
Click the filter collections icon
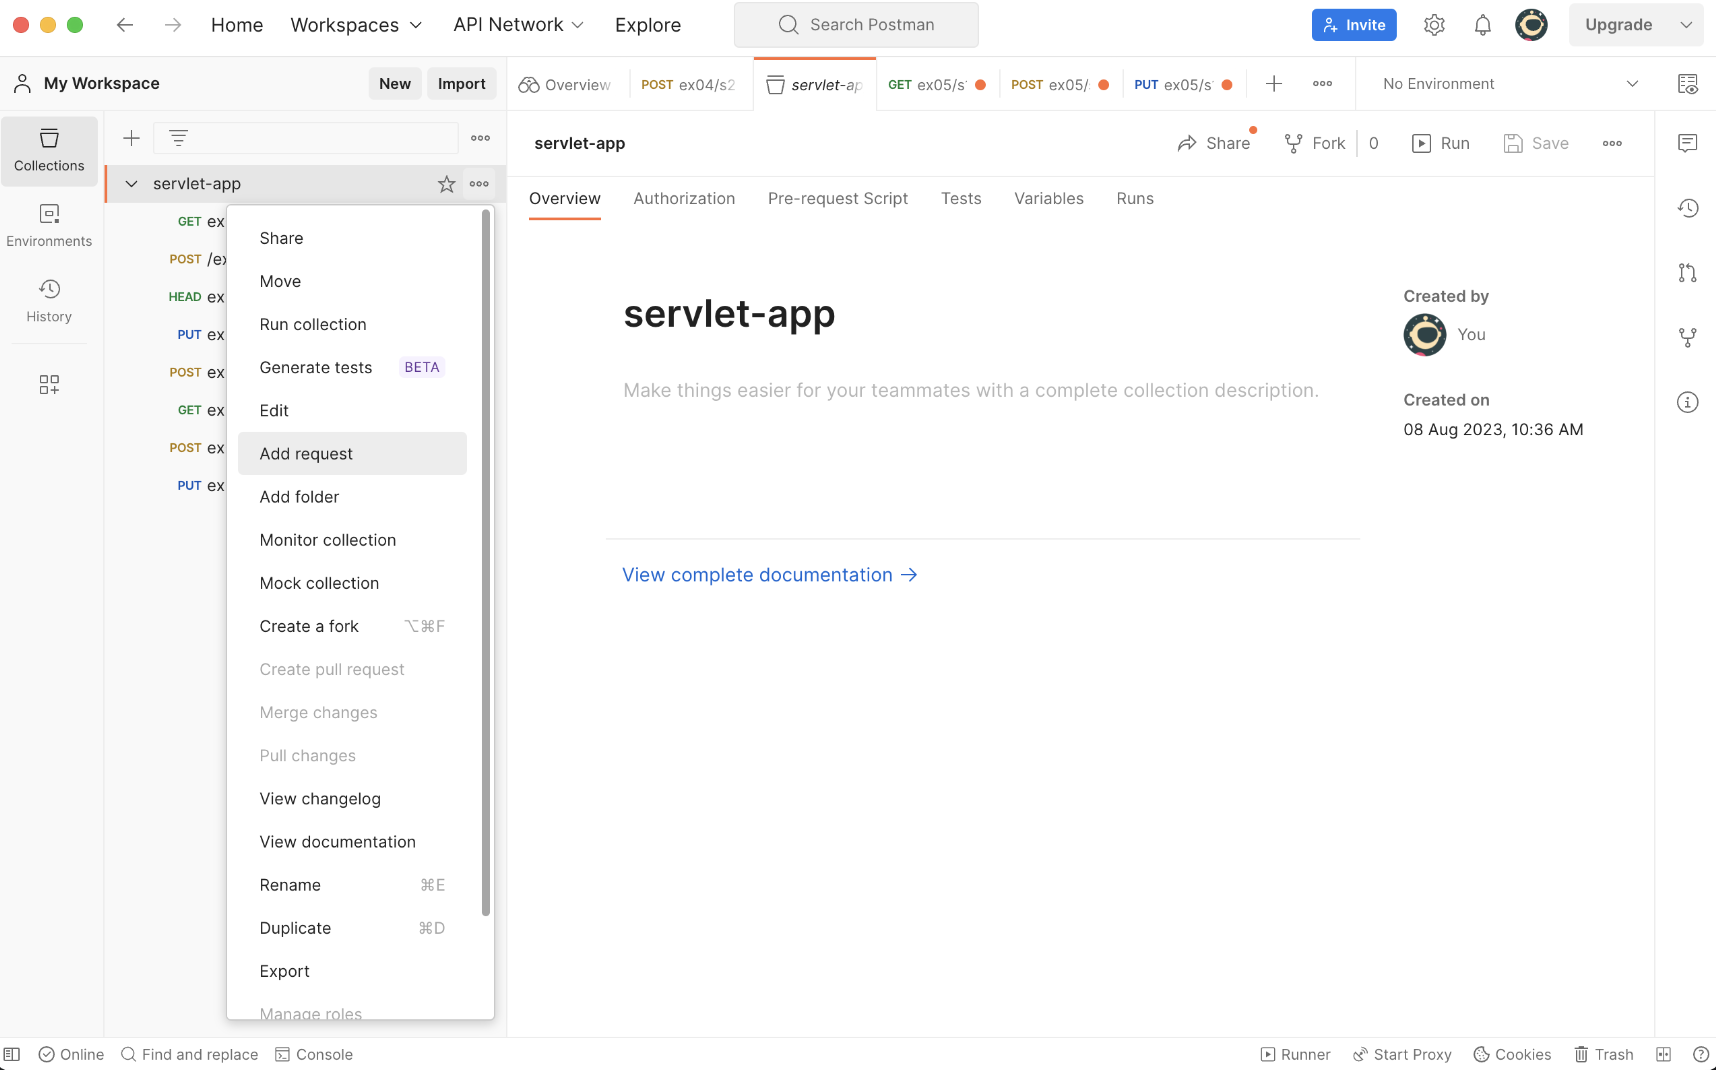pos(178,138)
